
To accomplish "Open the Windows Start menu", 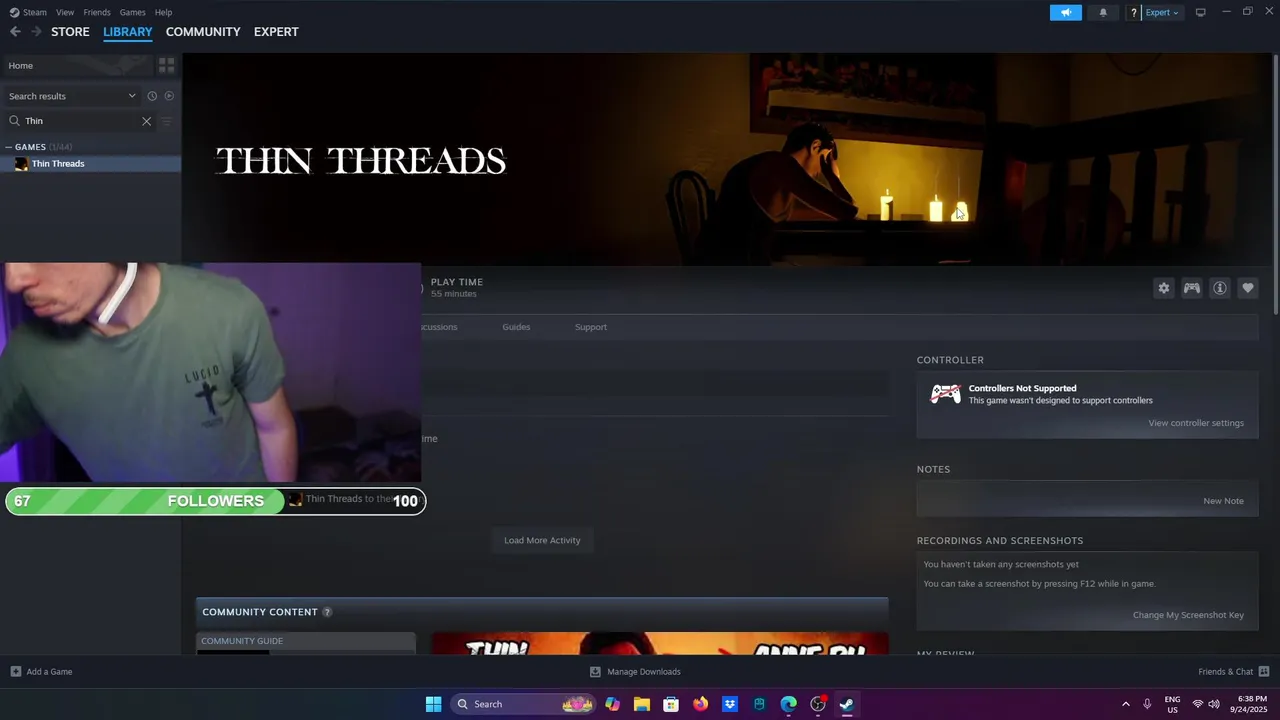I will point(433,704).
